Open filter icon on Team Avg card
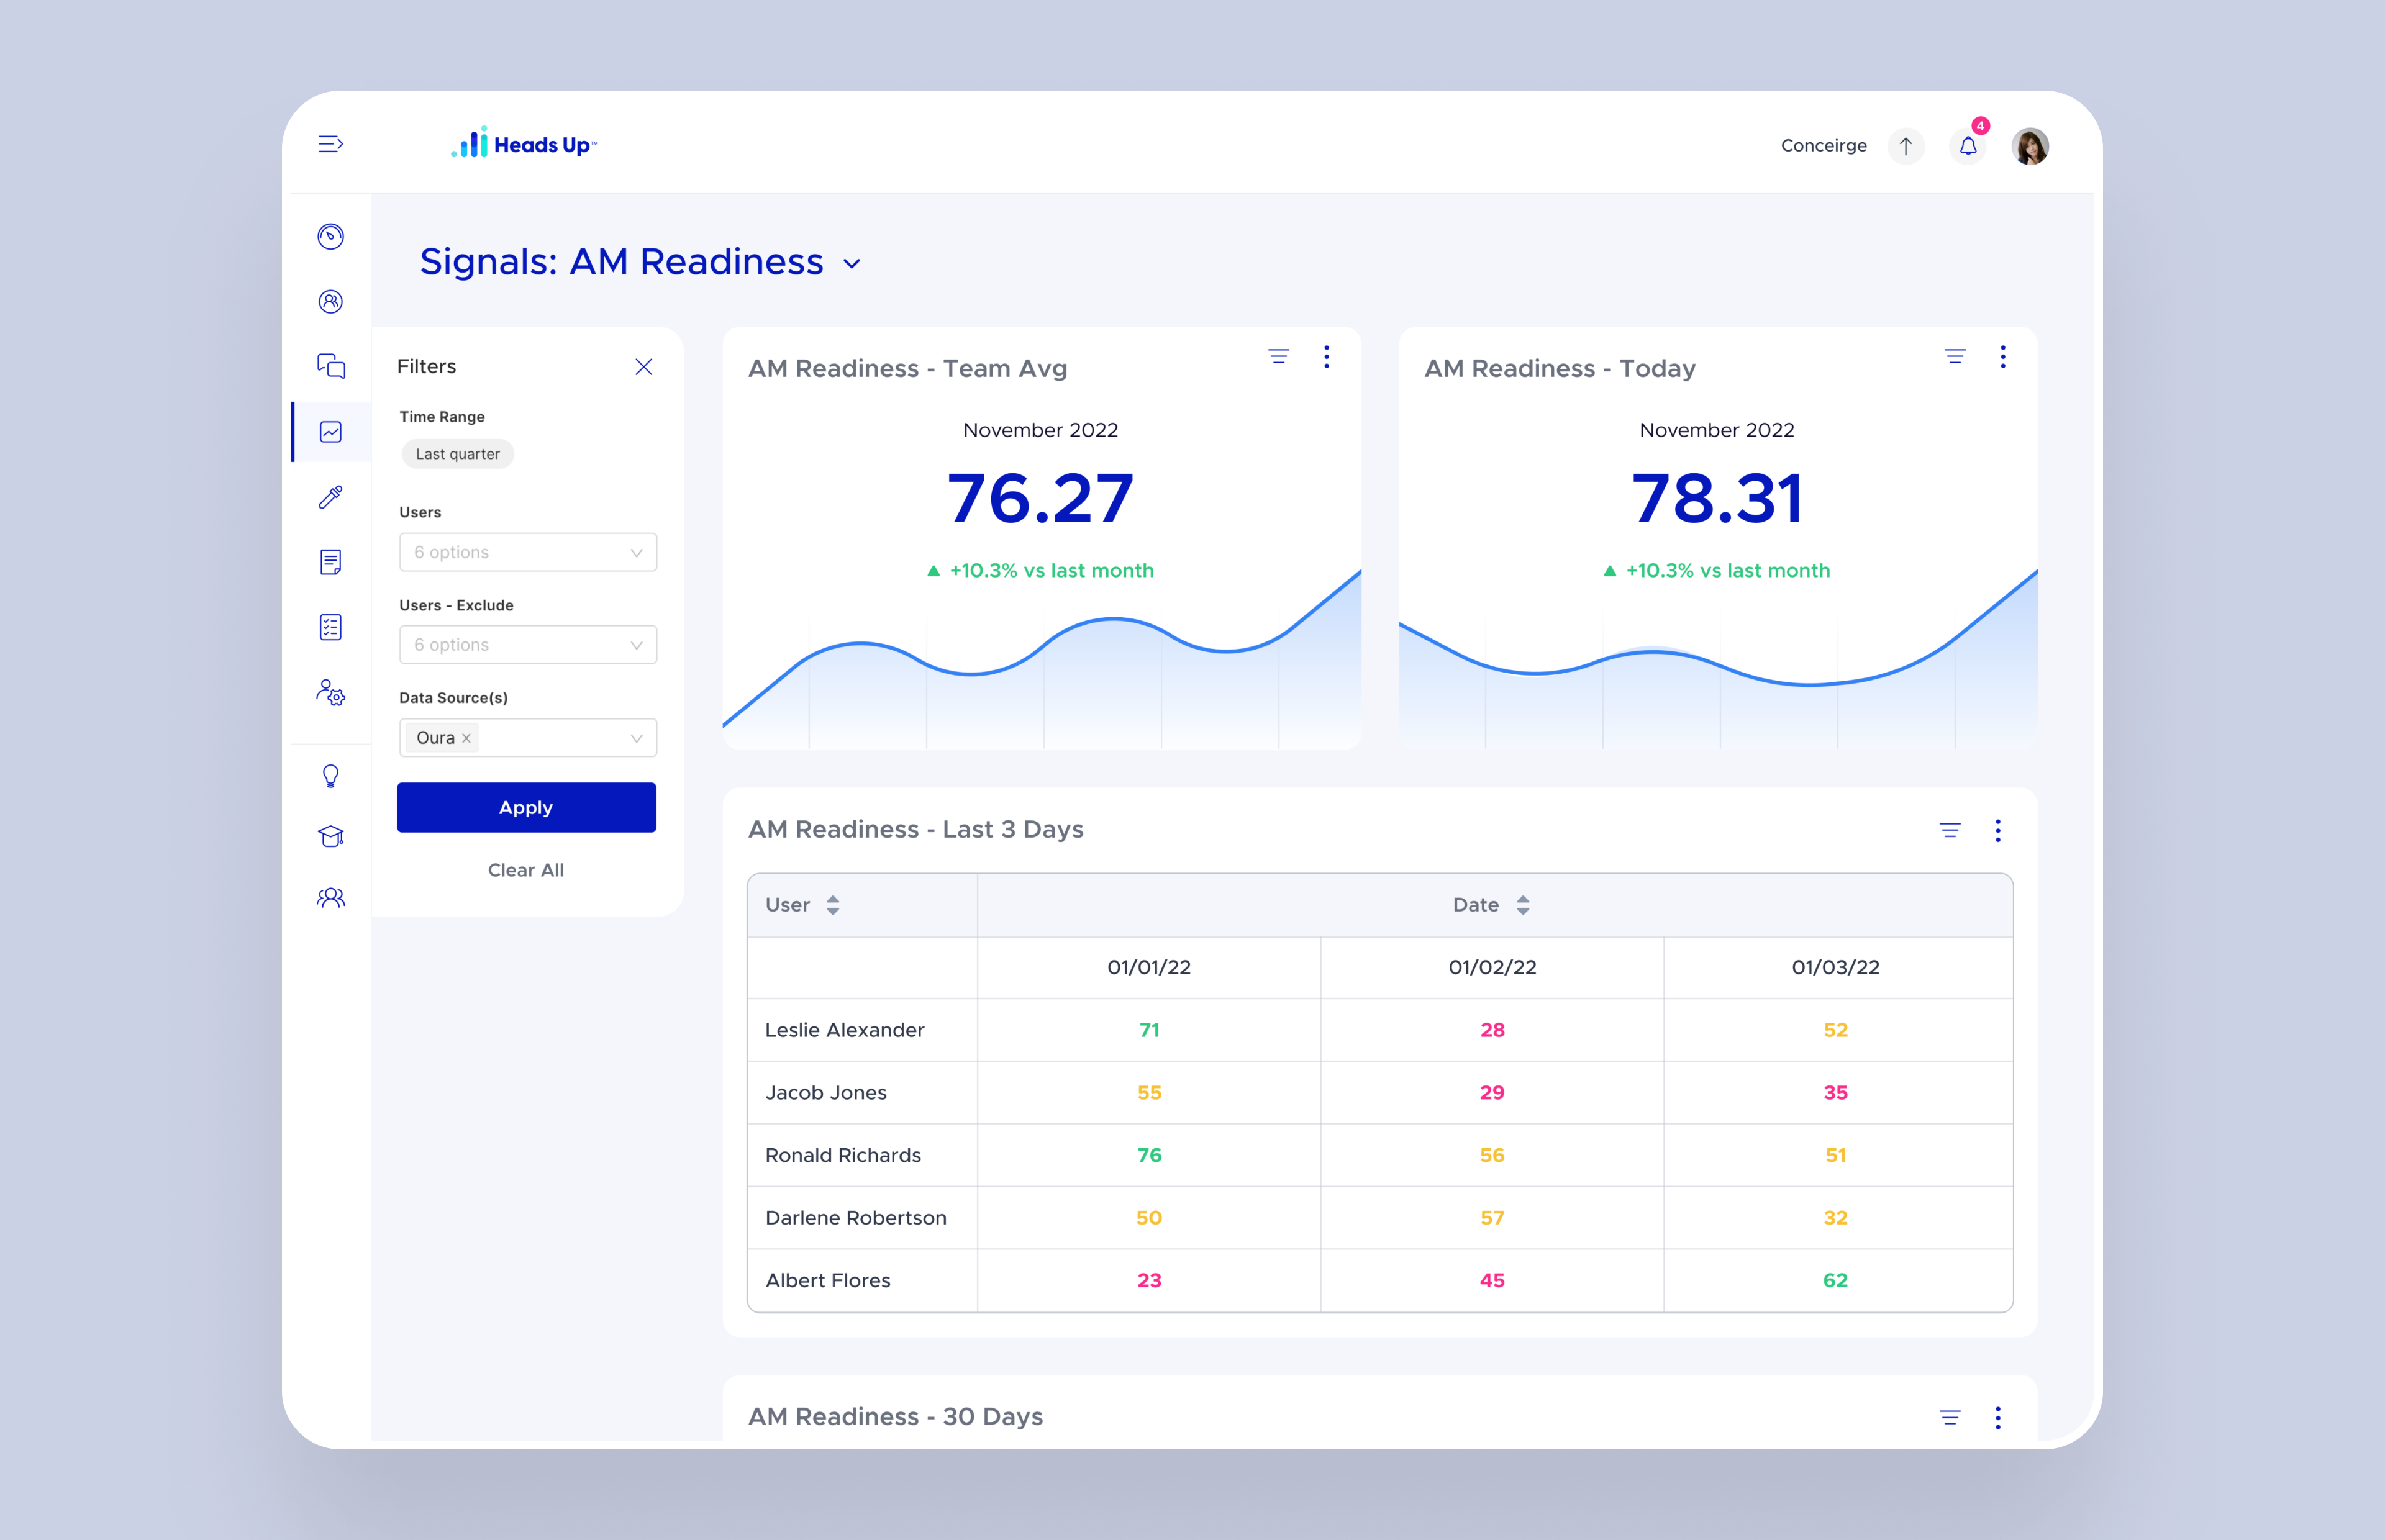This screenshot has width=2385, height=1540. (x=1278, y=356)
